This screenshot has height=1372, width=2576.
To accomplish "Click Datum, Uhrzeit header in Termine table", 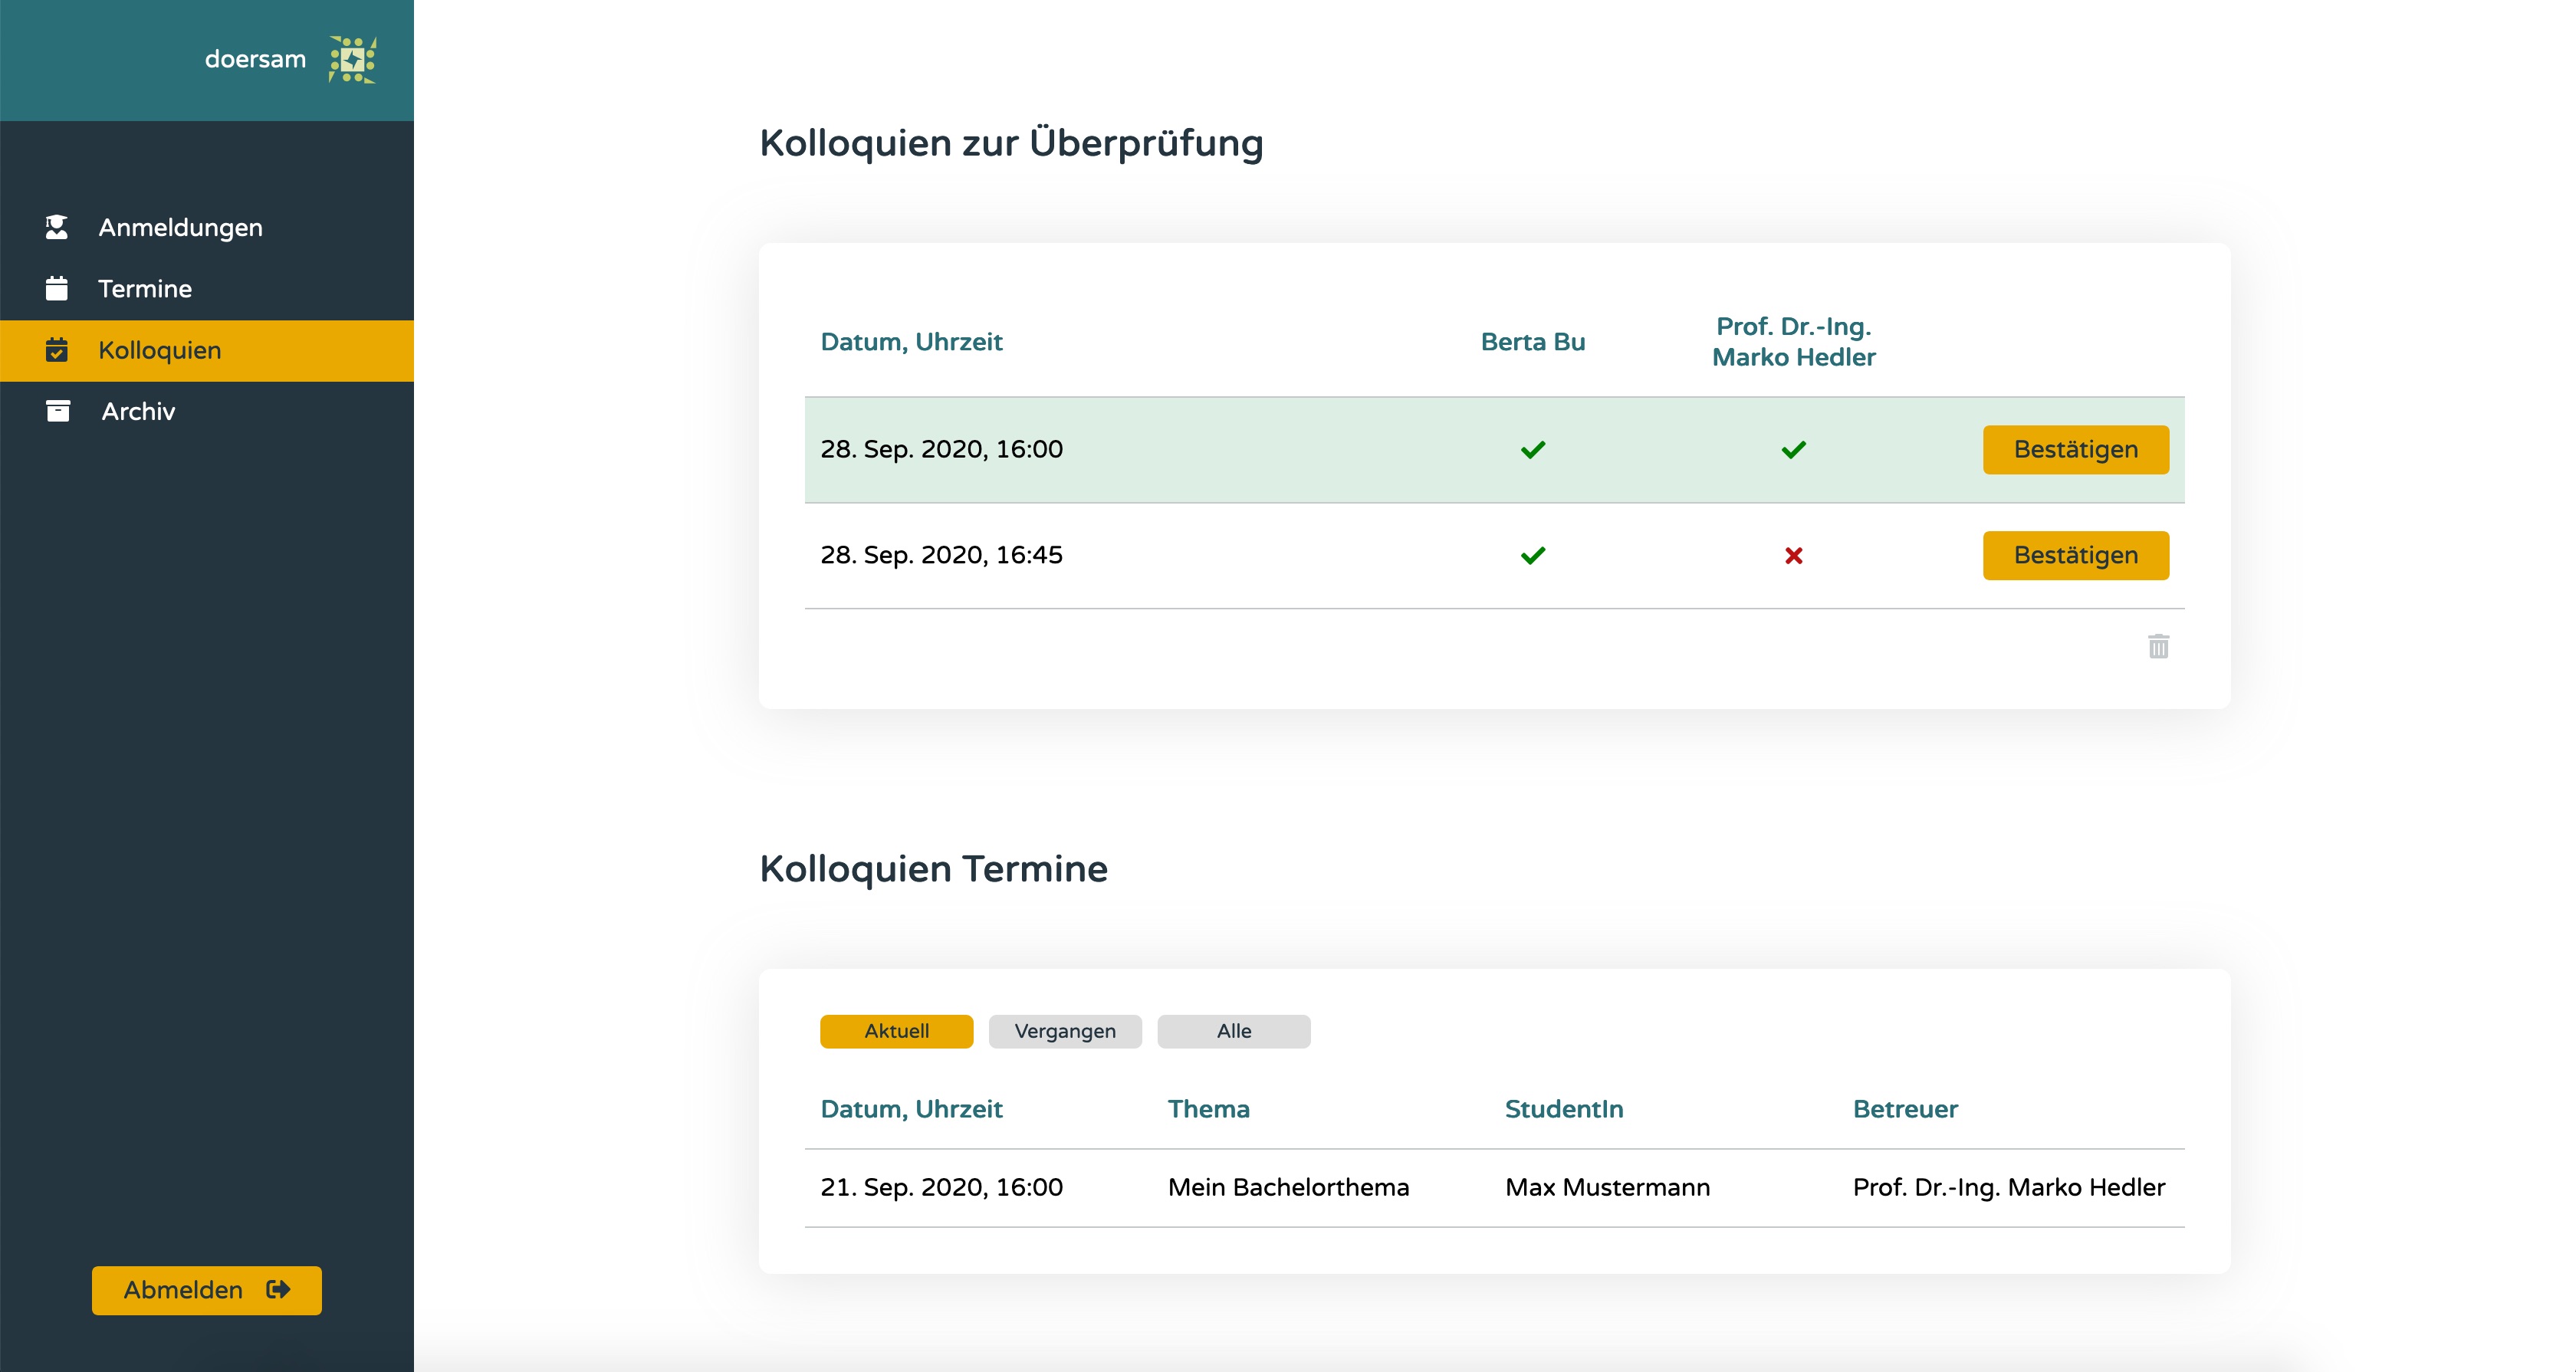I will pyautogui.click(x=911, y=1109).
